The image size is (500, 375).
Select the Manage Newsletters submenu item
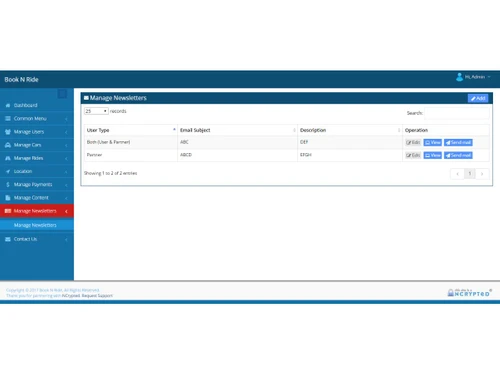coord(37,225)
